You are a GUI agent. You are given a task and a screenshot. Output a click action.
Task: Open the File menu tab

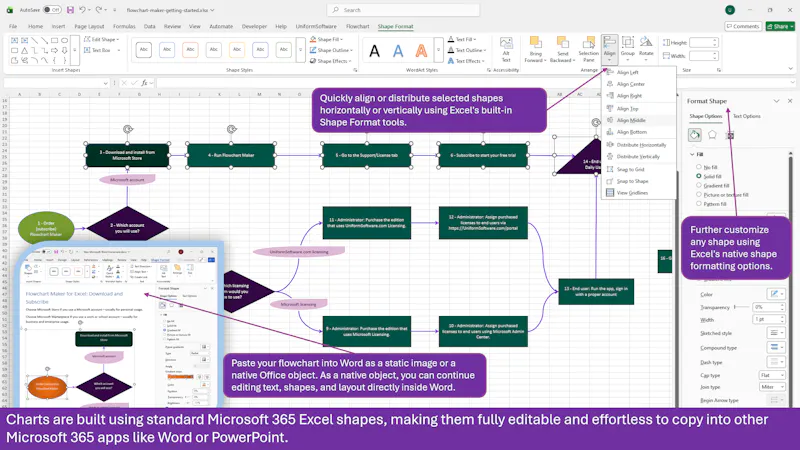point(13,26)
